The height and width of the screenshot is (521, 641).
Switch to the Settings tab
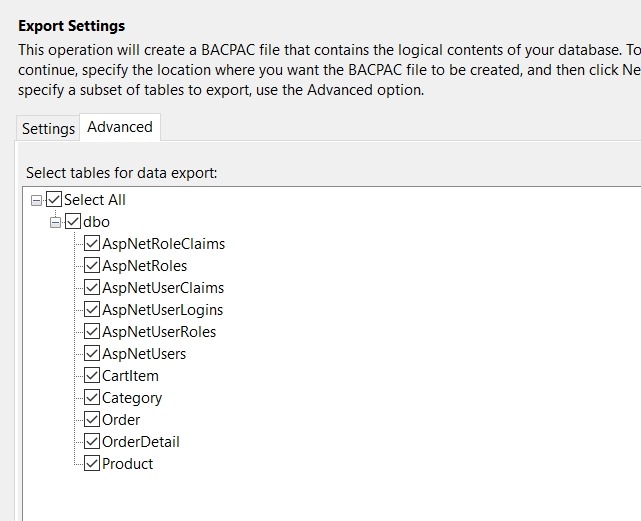click(48, 129)
